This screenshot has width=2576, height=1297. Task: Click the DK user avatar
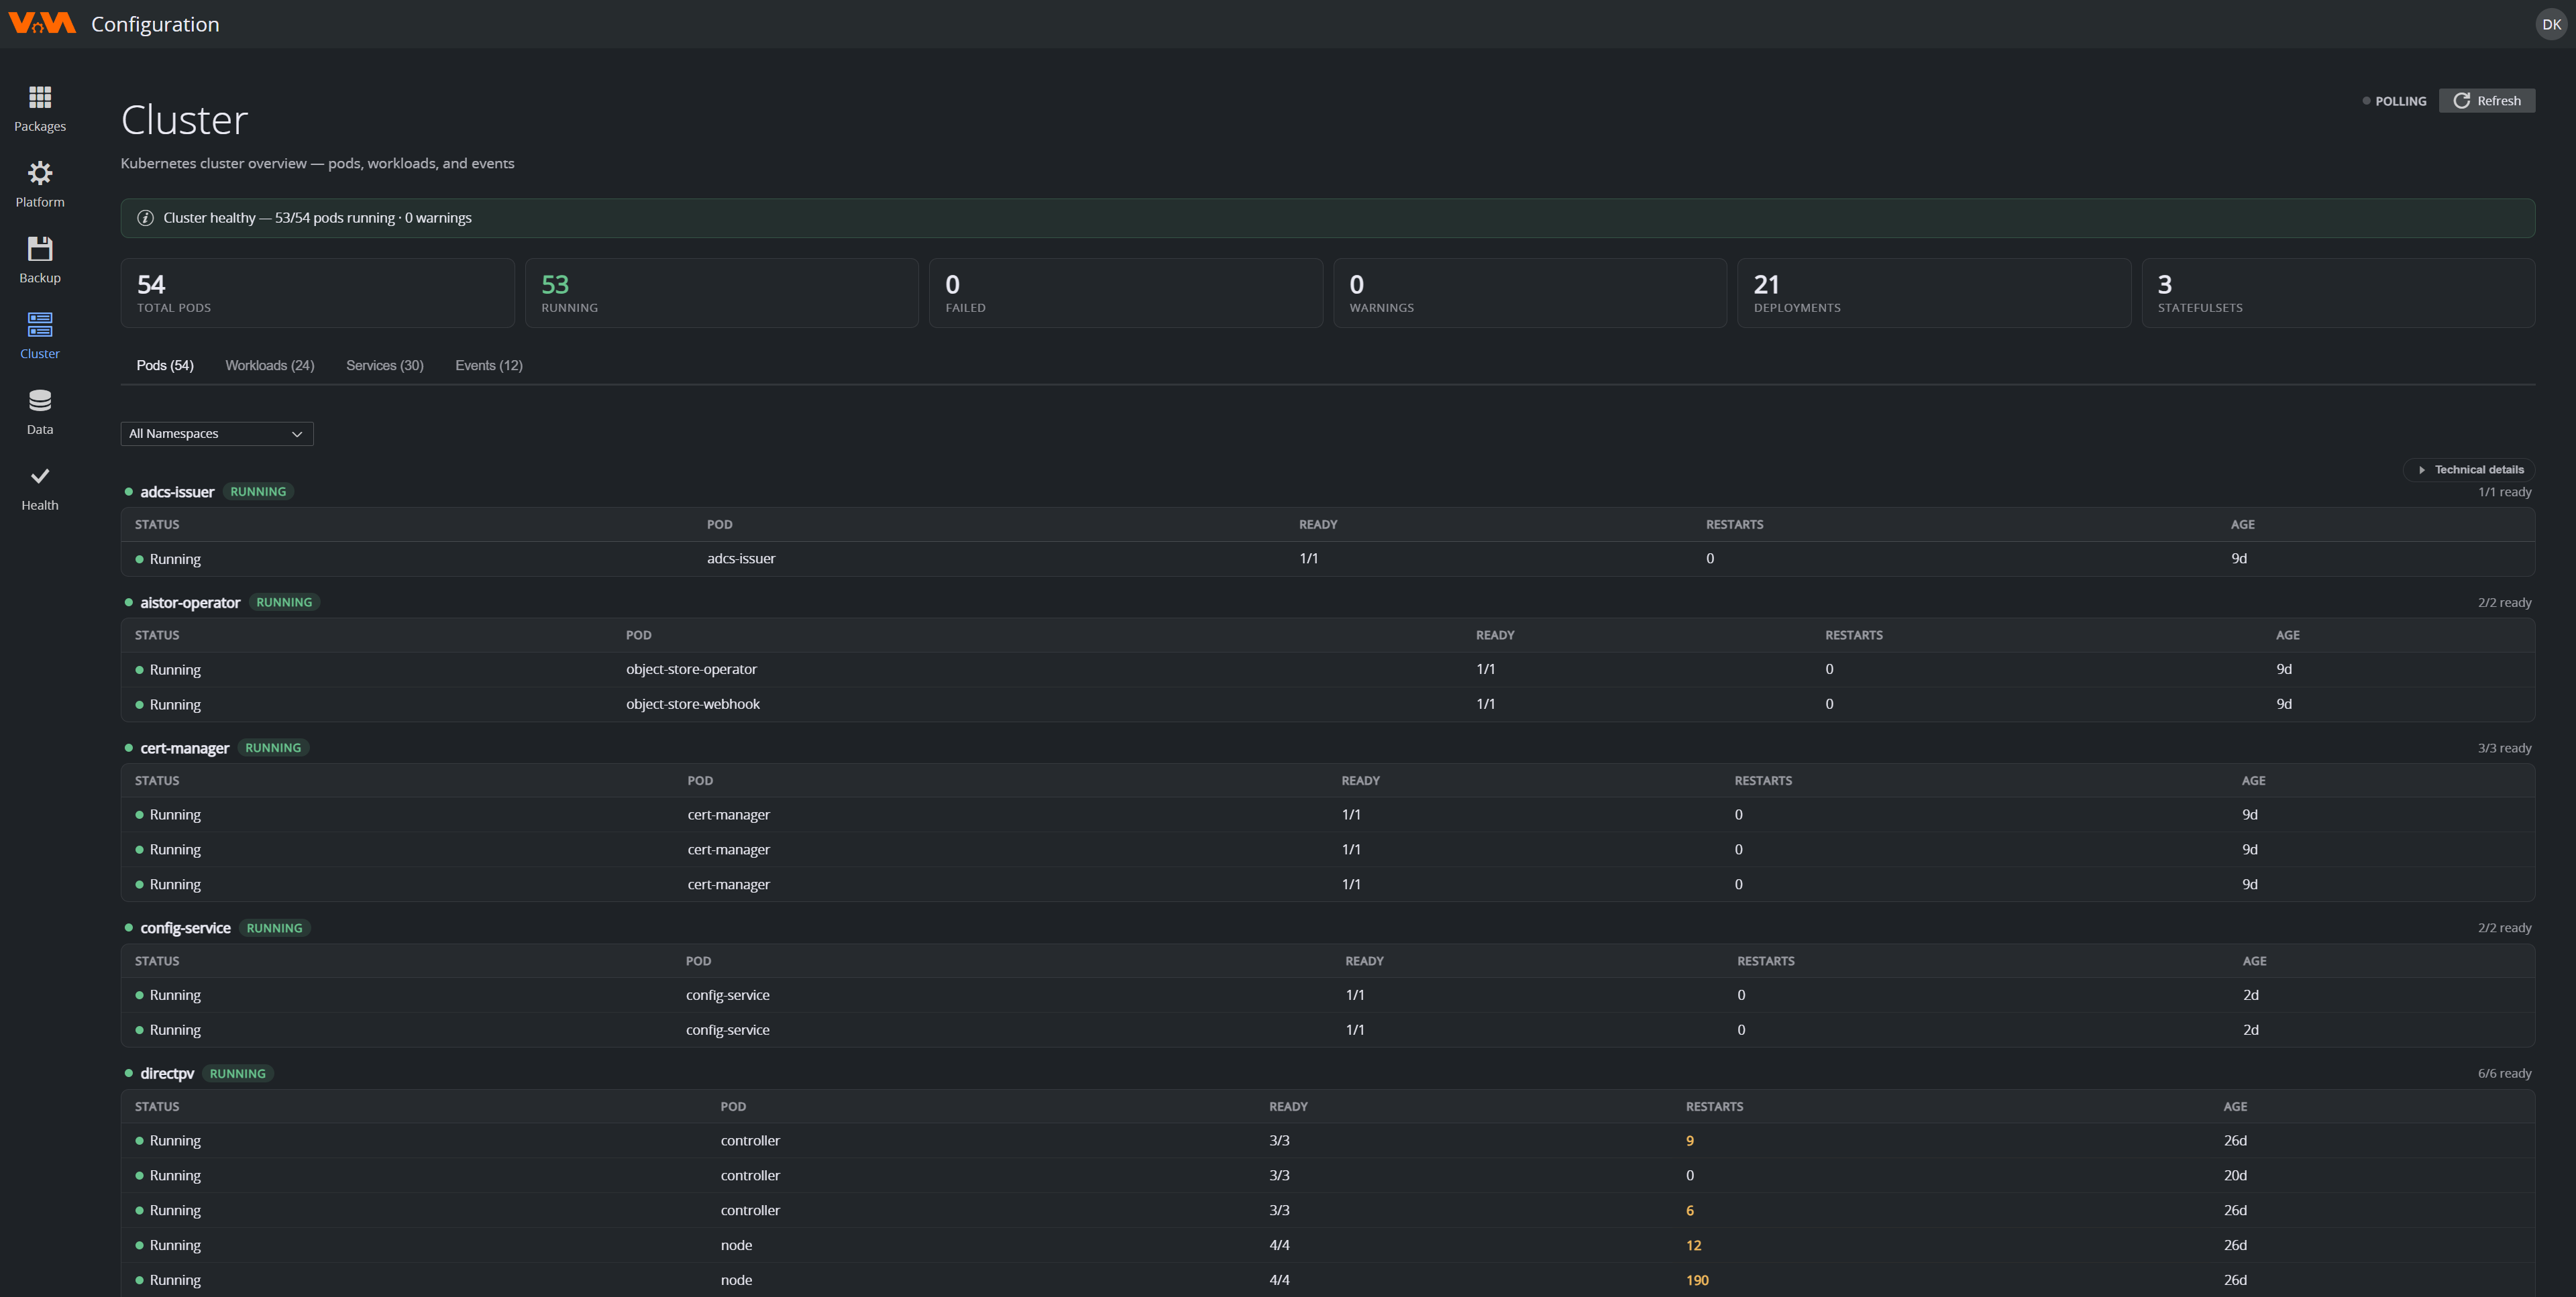[2551, 24]
